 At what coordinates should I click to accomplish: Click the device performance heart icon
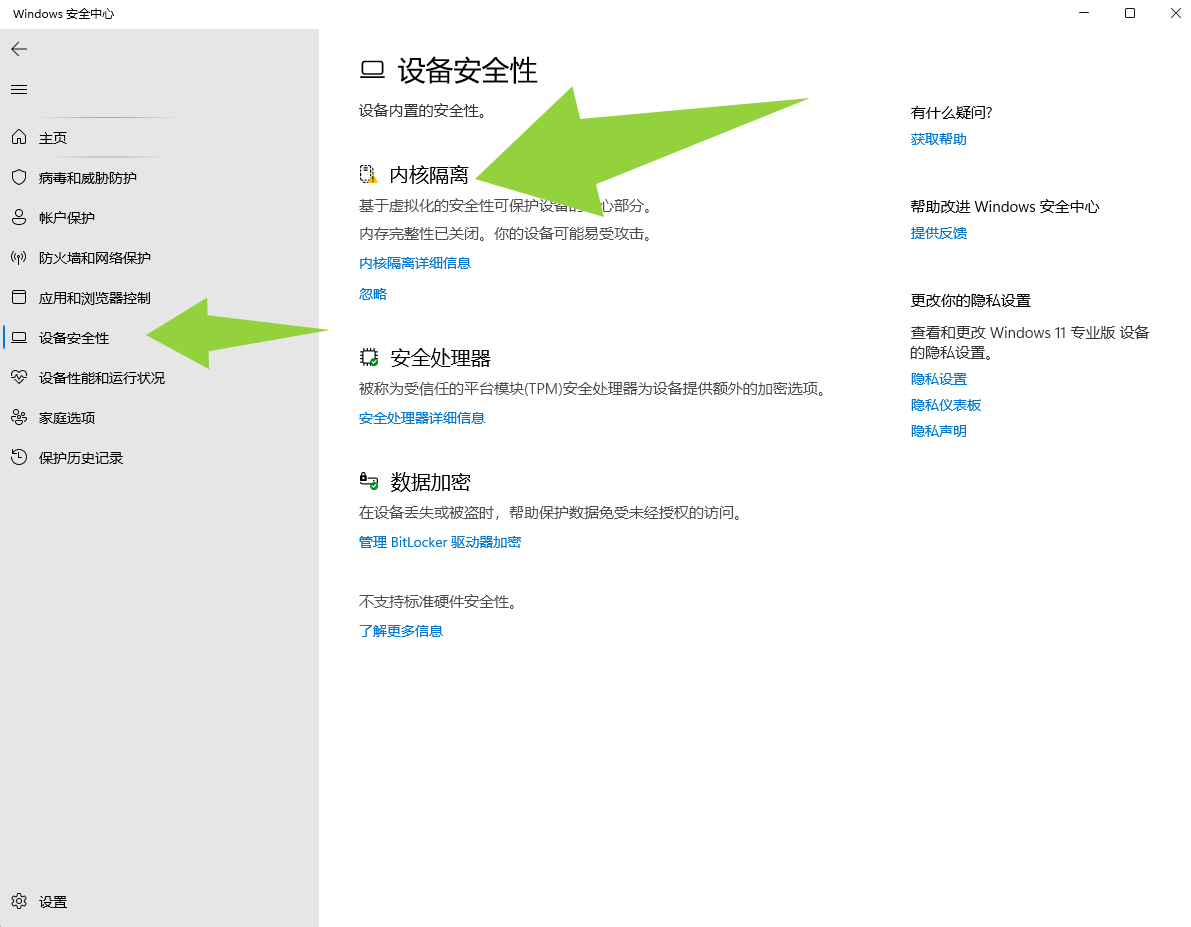click(x=18, y=378)
